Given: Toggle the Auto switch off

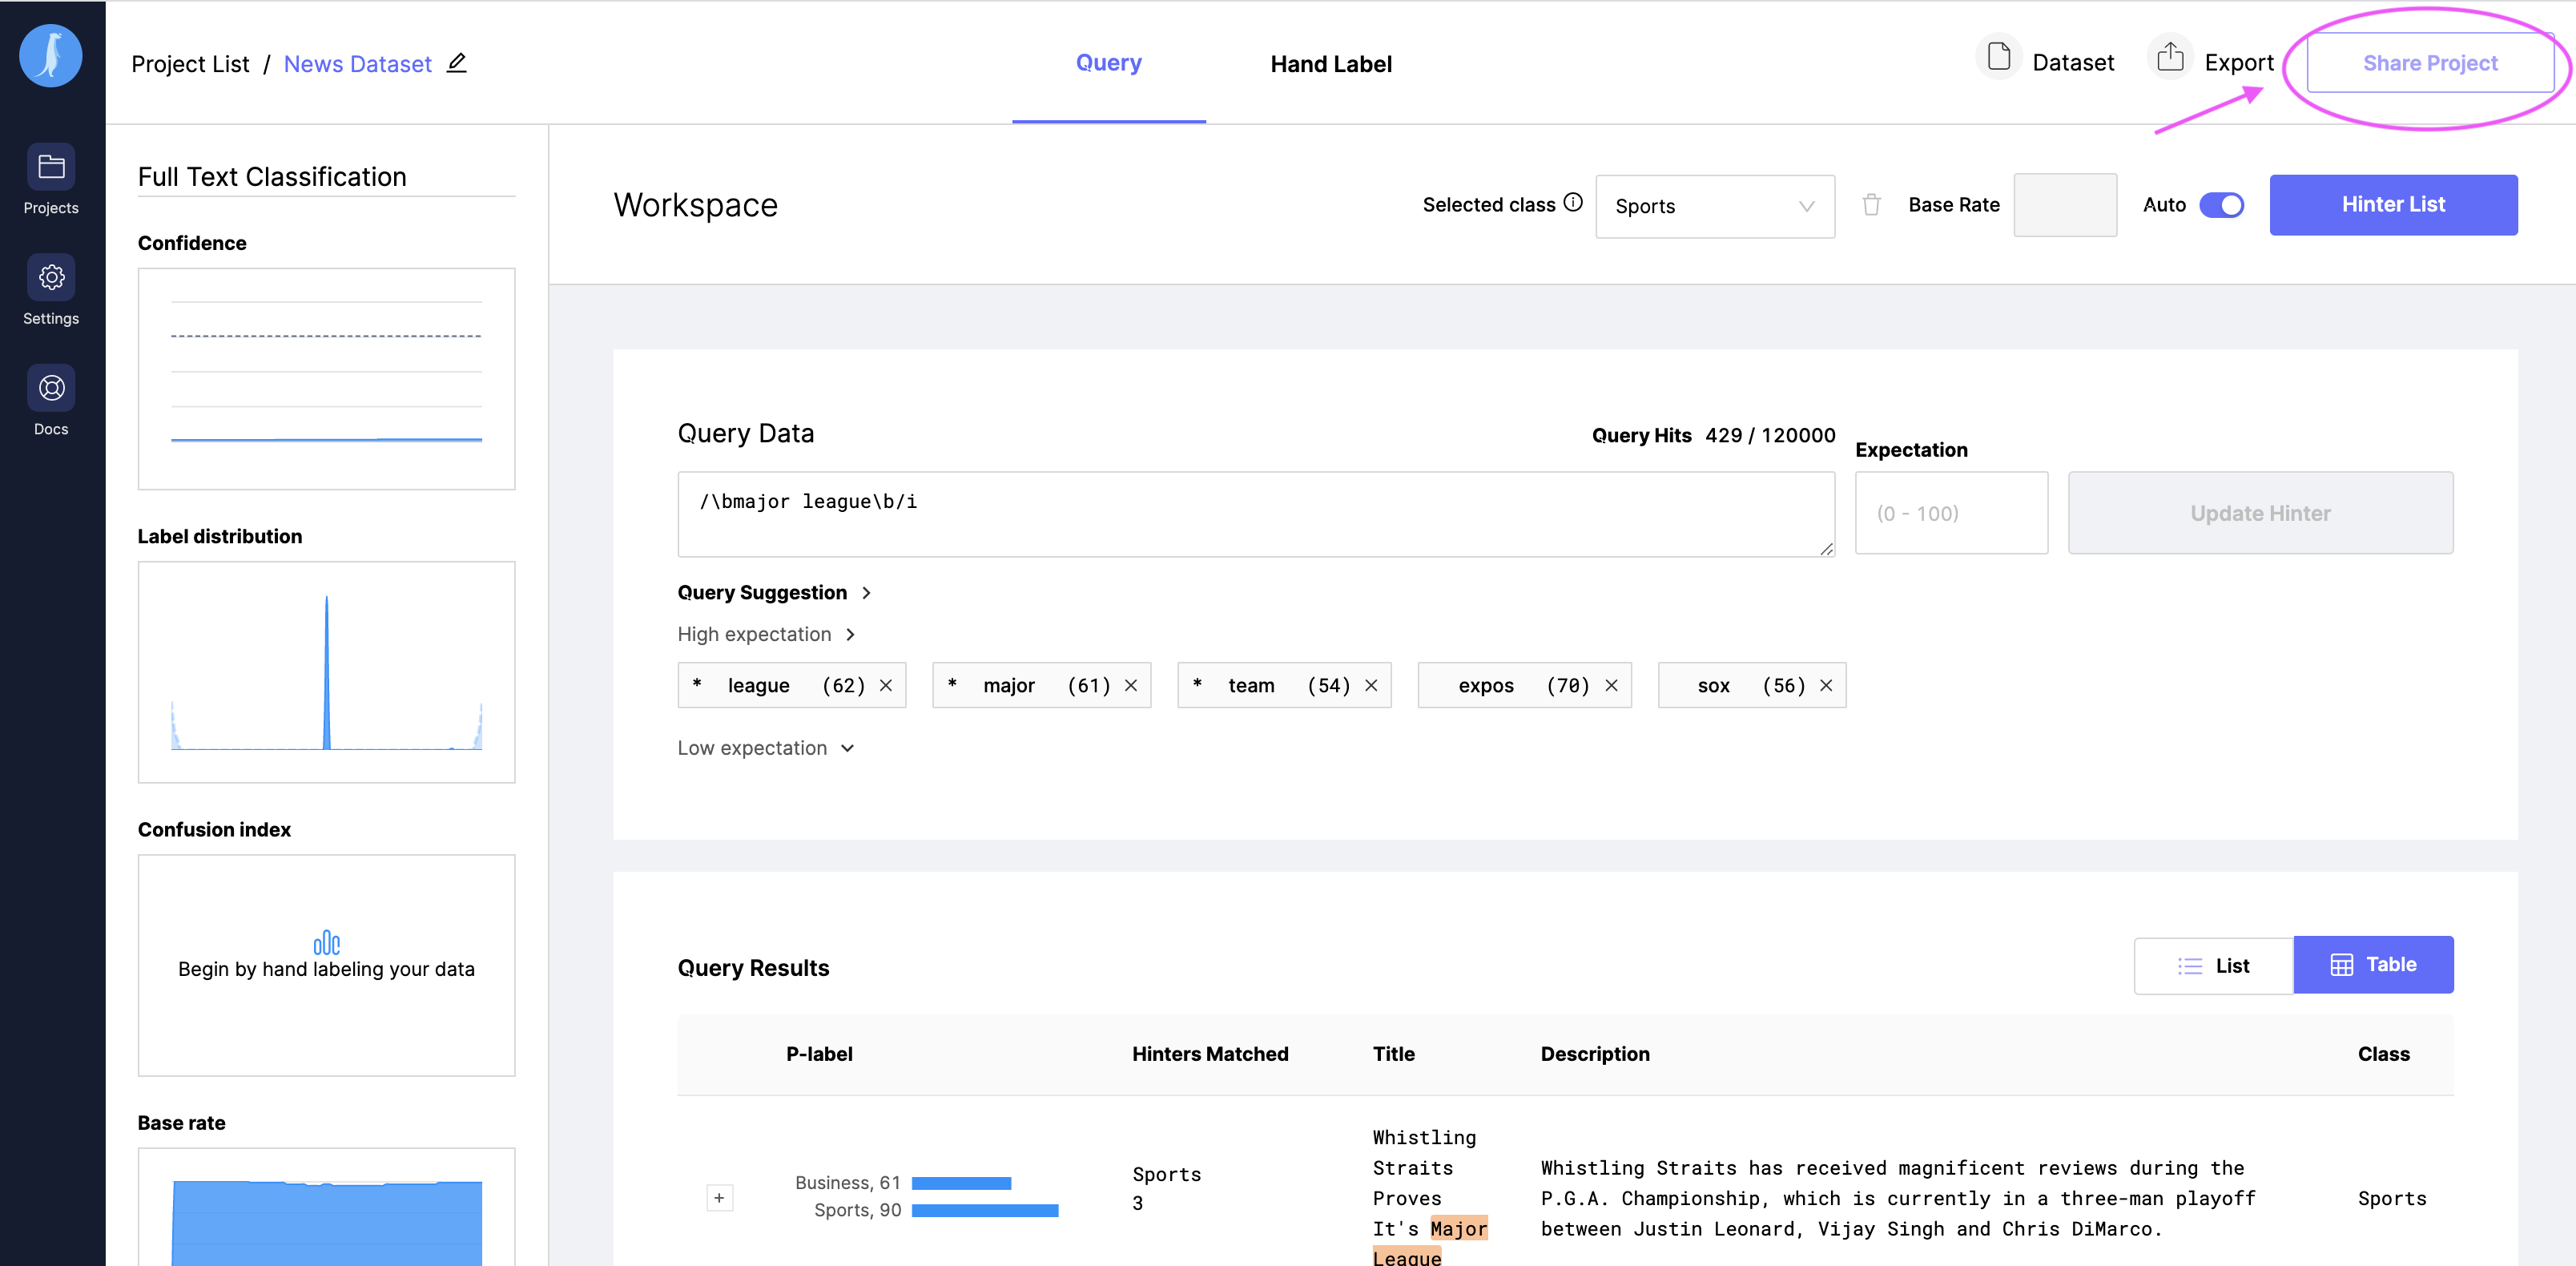Looking at the screenshot, I should click(2221, 205).
